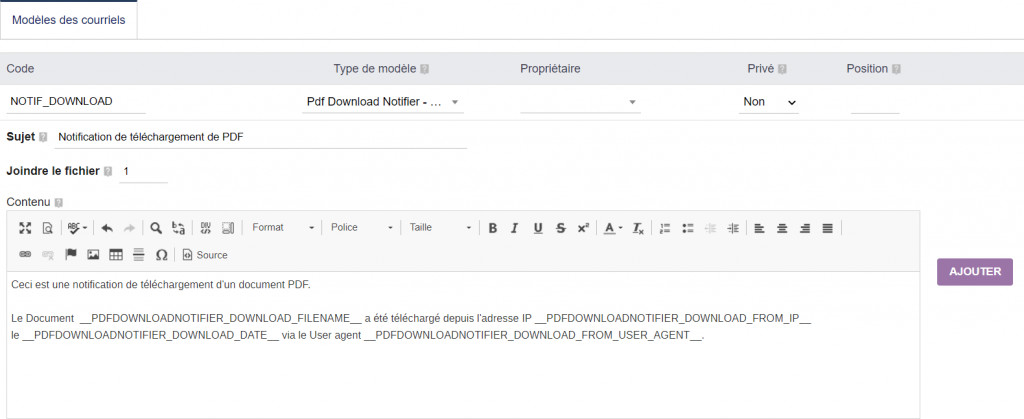Toggle bold formatting
The height and width of the screenshot is (419, 1024).
click(492, 228)
